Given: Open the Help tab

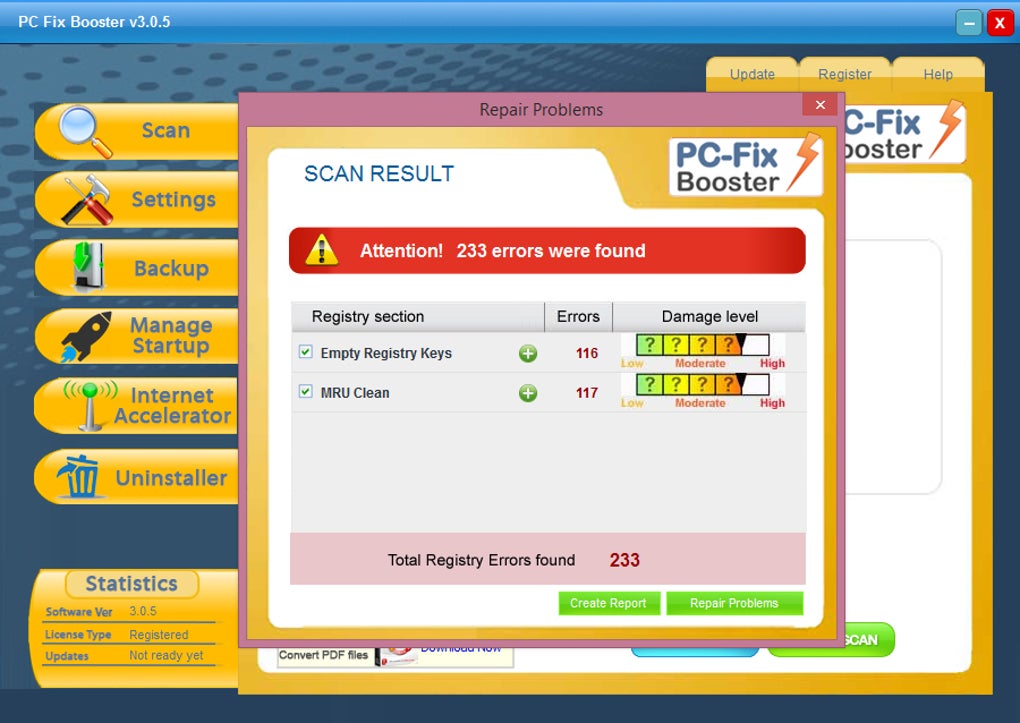Looking at the screenshot, I should (937, 74).
